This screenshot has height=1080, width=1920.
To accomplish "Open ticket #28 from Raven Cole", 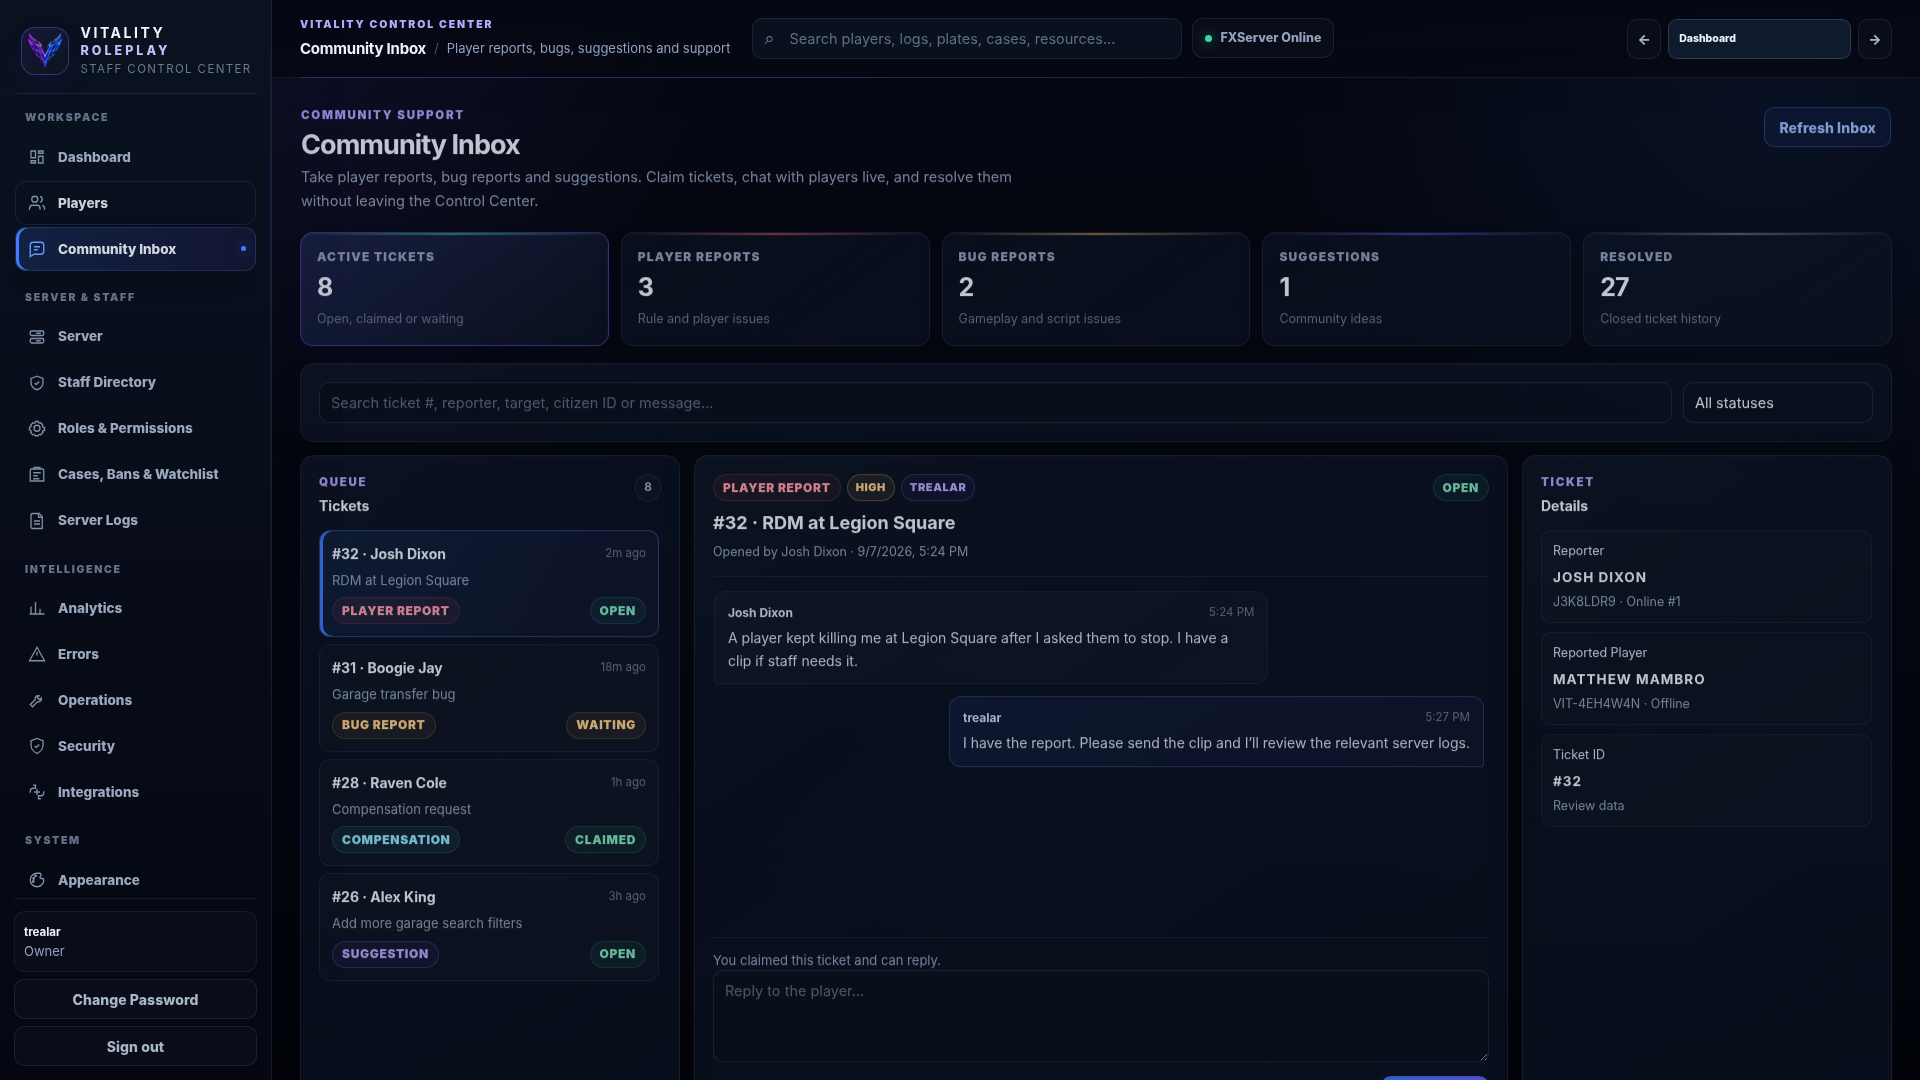I will [x=489, y=812].
